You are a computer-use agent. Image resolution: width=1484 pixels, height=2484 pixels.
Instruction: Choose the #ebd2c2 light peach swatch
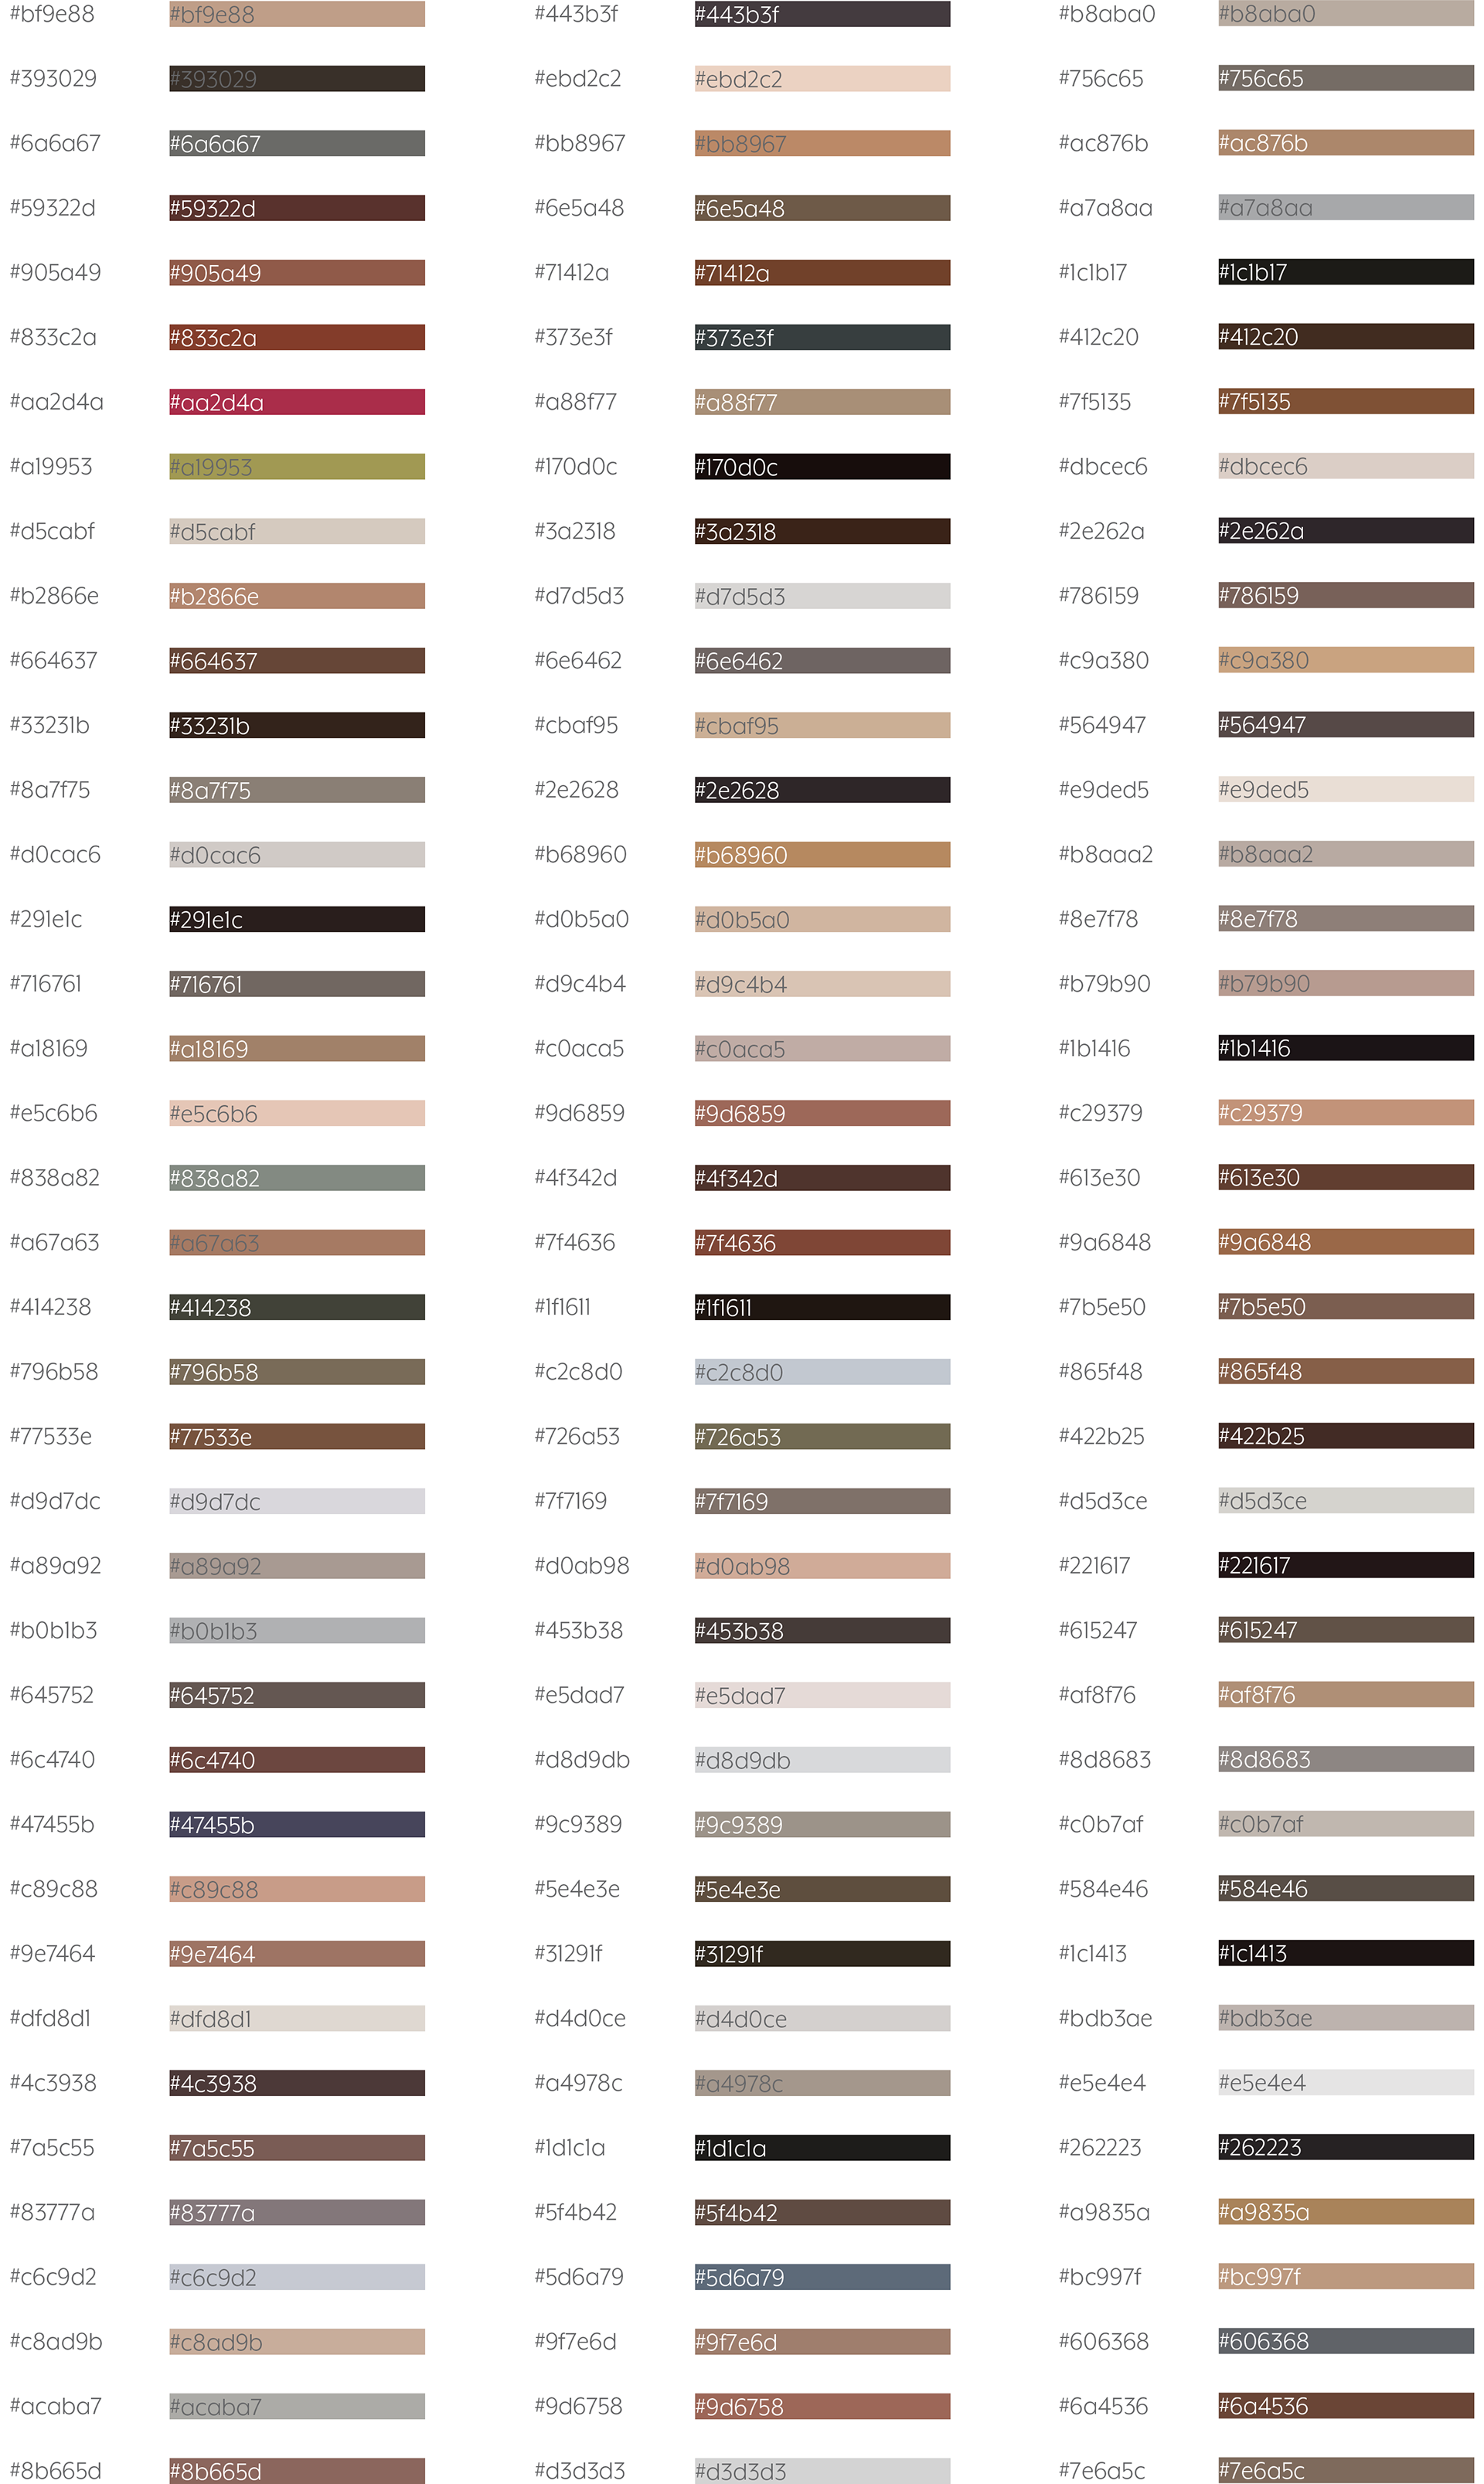pyautogui.click(x=822, y=79)
